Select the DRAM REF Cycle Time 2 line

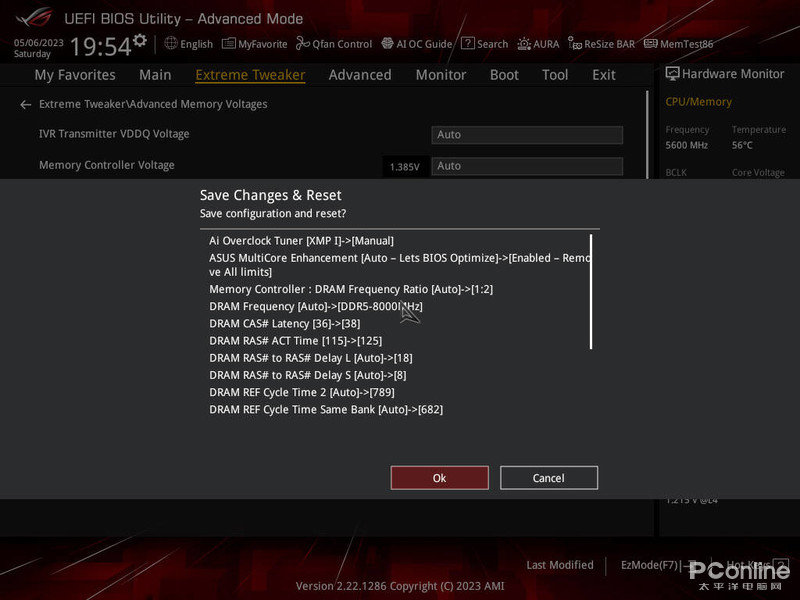tap(302, 392)
